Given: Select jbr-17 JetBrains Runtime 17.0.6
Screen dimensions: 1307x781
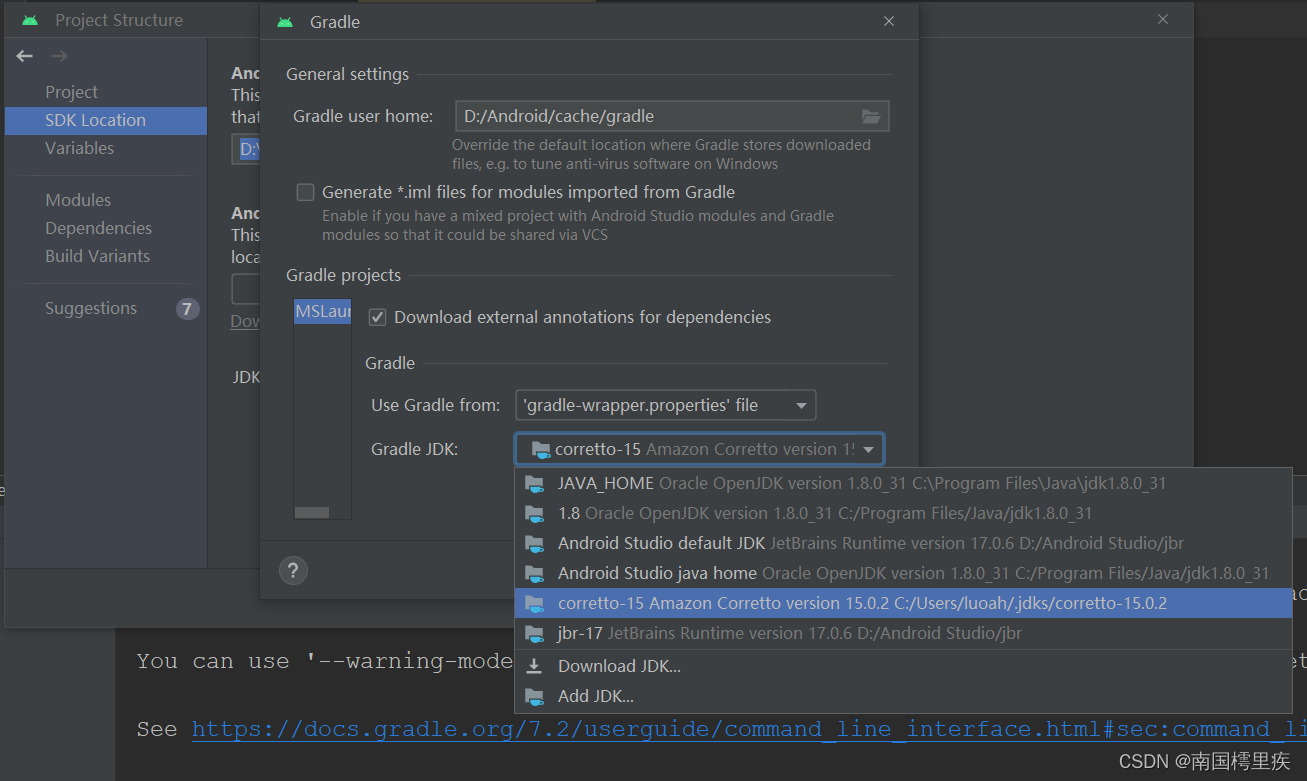Looking at the screenshot, I should point(903,633).
